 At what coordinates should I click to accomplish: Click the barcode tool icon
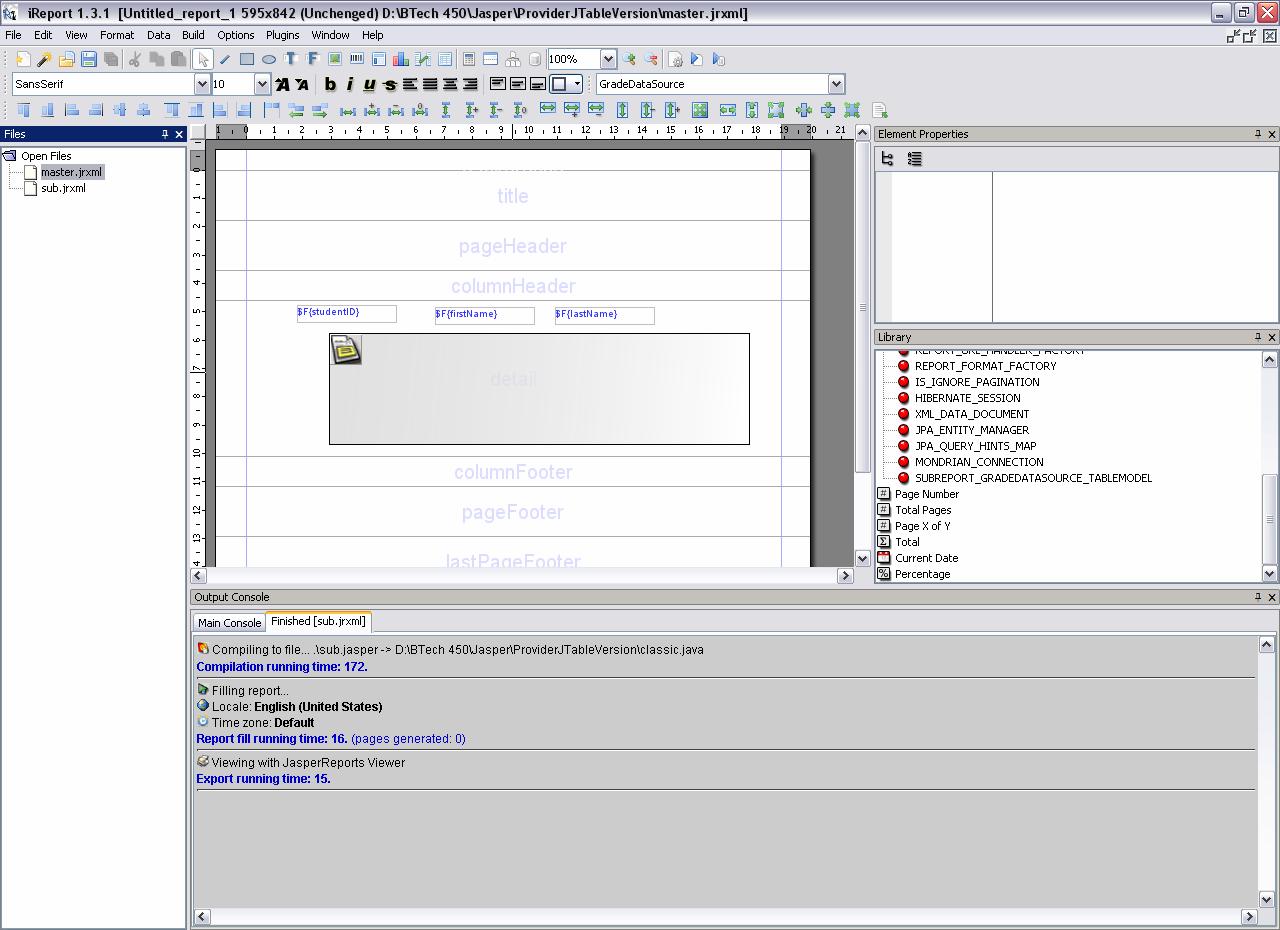[x=357, y=59]
